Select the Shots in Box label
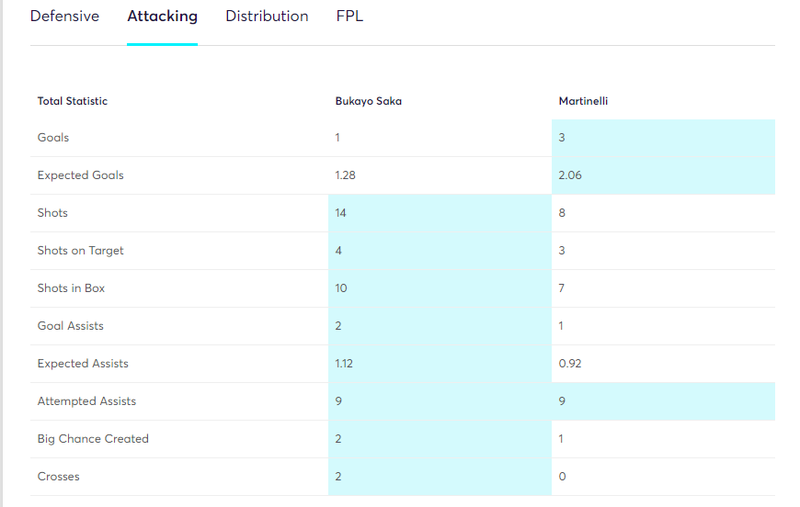The image size is (800, 507). point(71,288)
